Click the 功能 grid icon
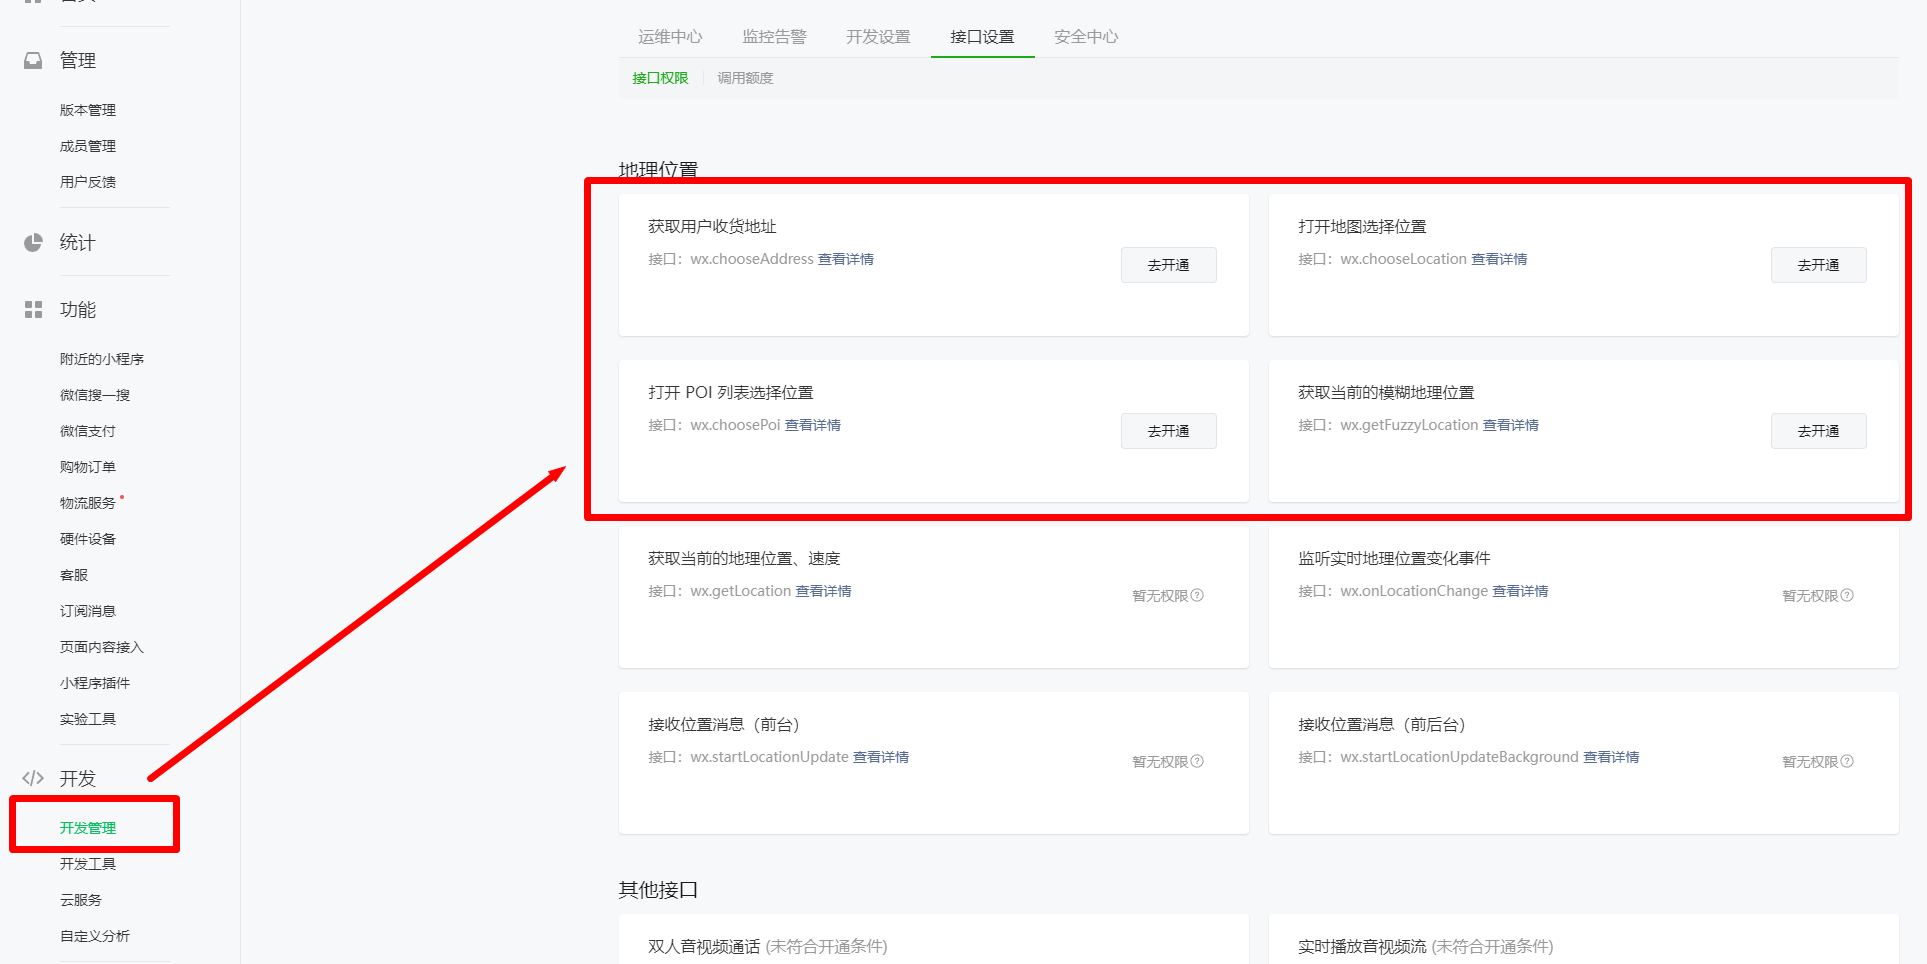 [x=33, y=310]
